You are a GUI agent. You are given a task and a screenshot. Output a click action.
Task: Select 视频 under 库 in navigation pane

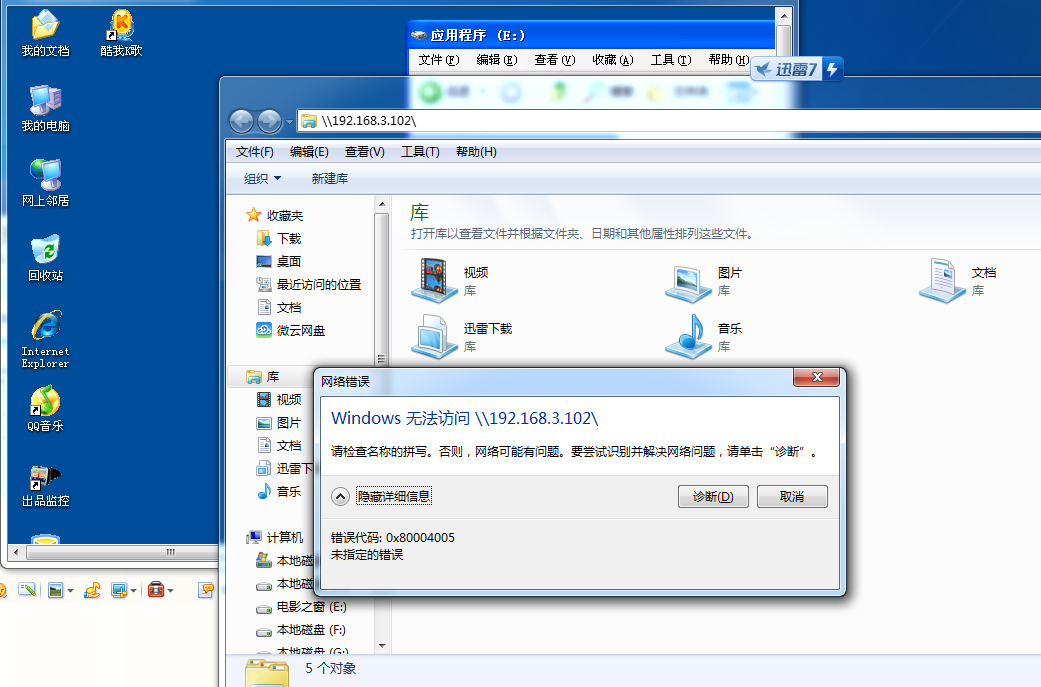[279, 400]
